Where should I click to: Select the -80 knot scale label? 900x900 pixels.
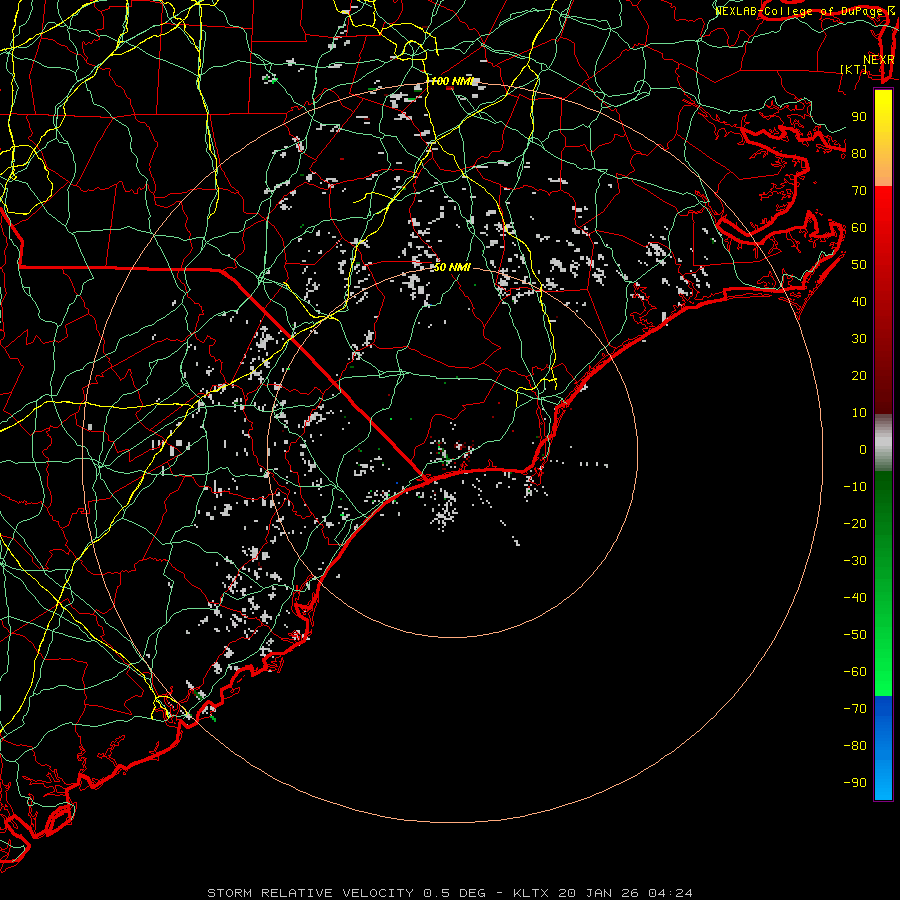tap(855, 746)
